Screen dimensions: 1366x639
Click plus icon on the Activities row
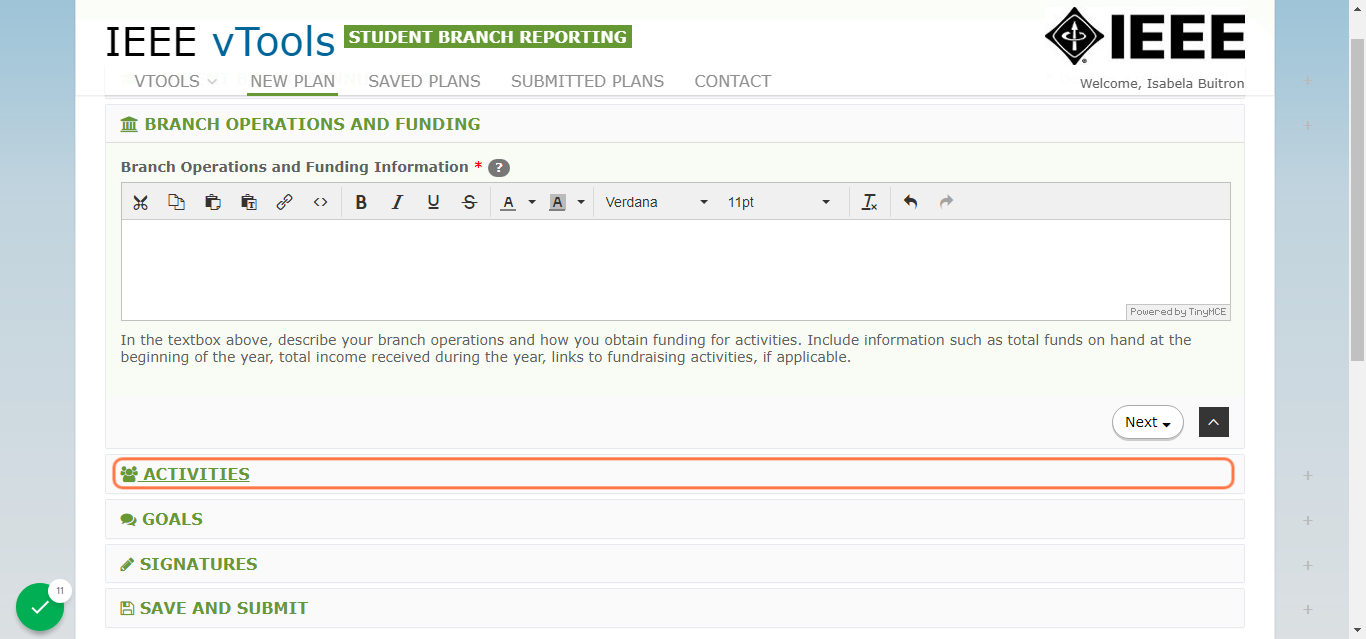tap(1307, 476)
